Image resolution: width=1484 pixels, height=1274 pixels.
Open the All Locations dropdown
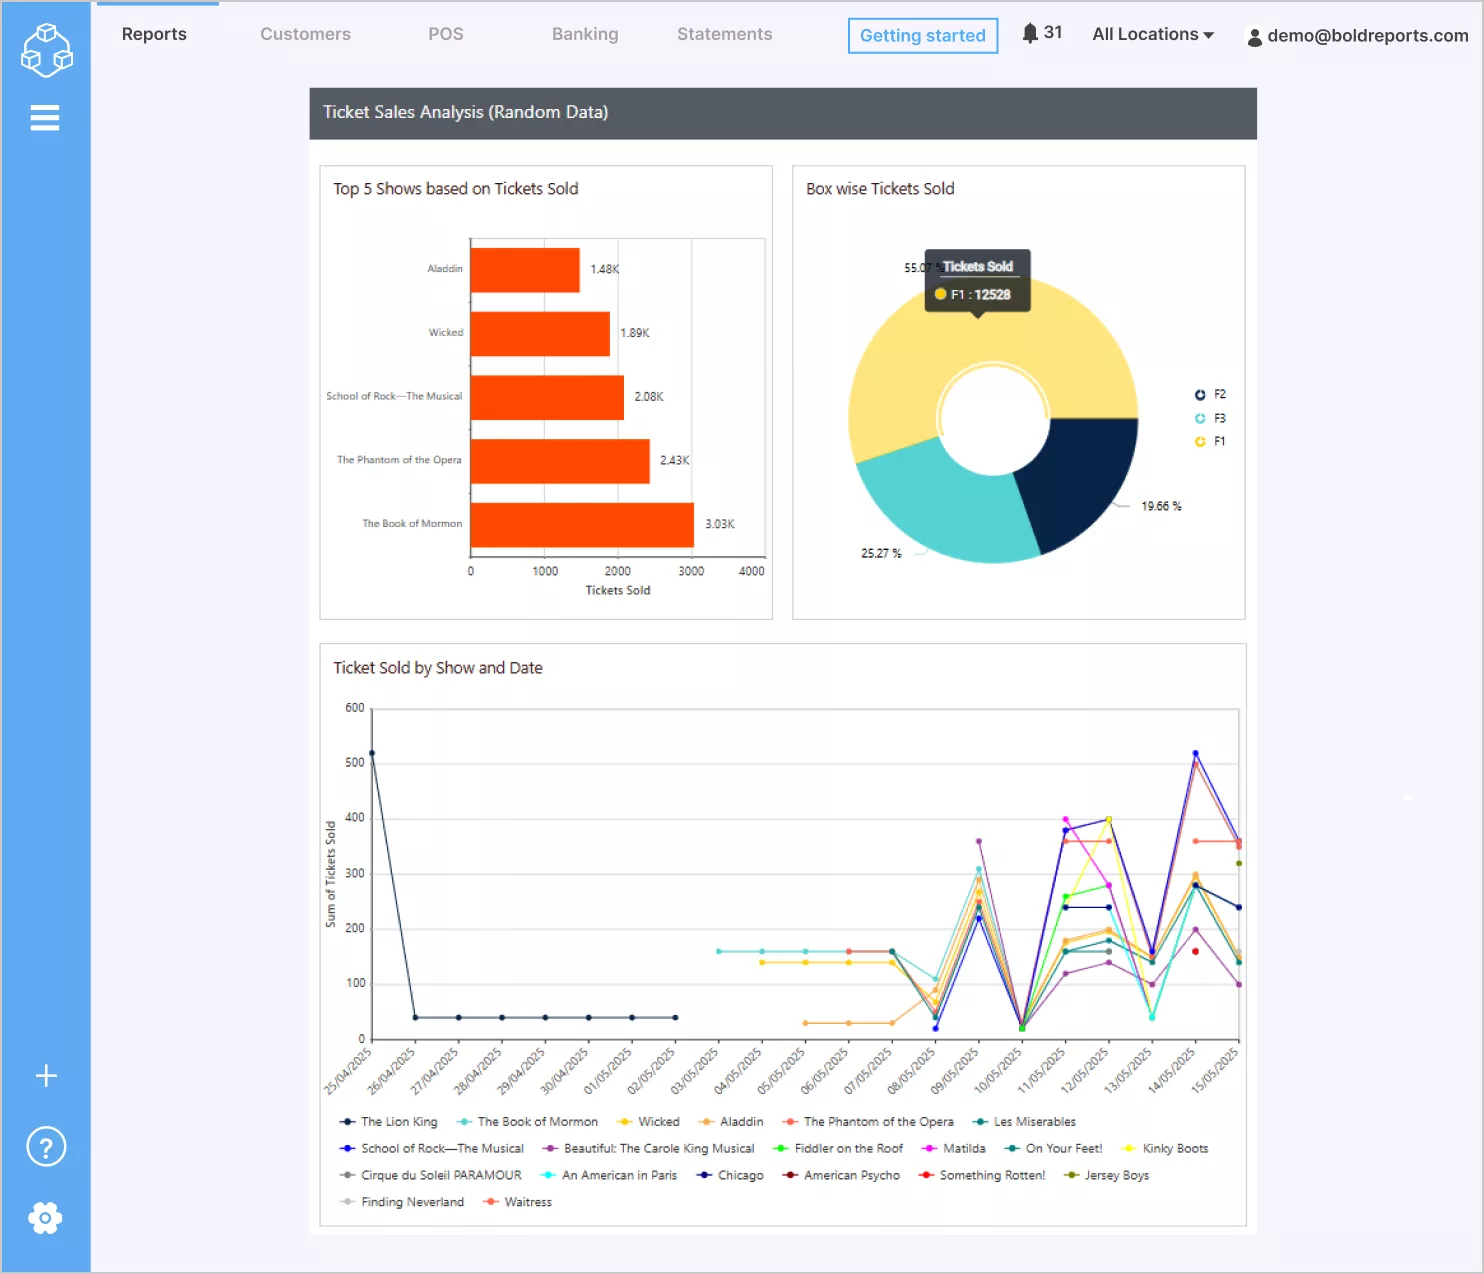coord(1152,34)
